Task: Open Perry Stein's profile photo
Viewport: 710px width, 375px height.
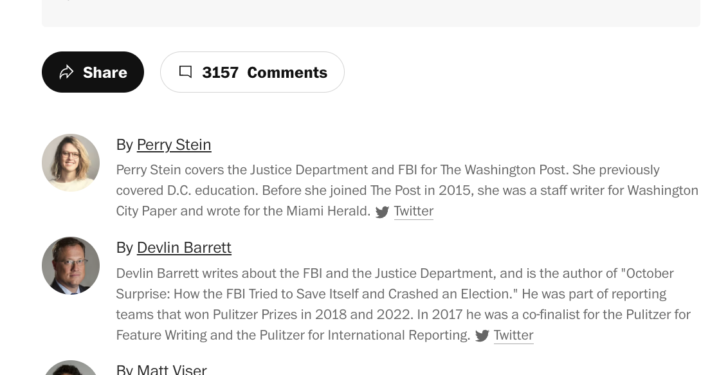Action: pyautogui.click(x=71, y=162)
